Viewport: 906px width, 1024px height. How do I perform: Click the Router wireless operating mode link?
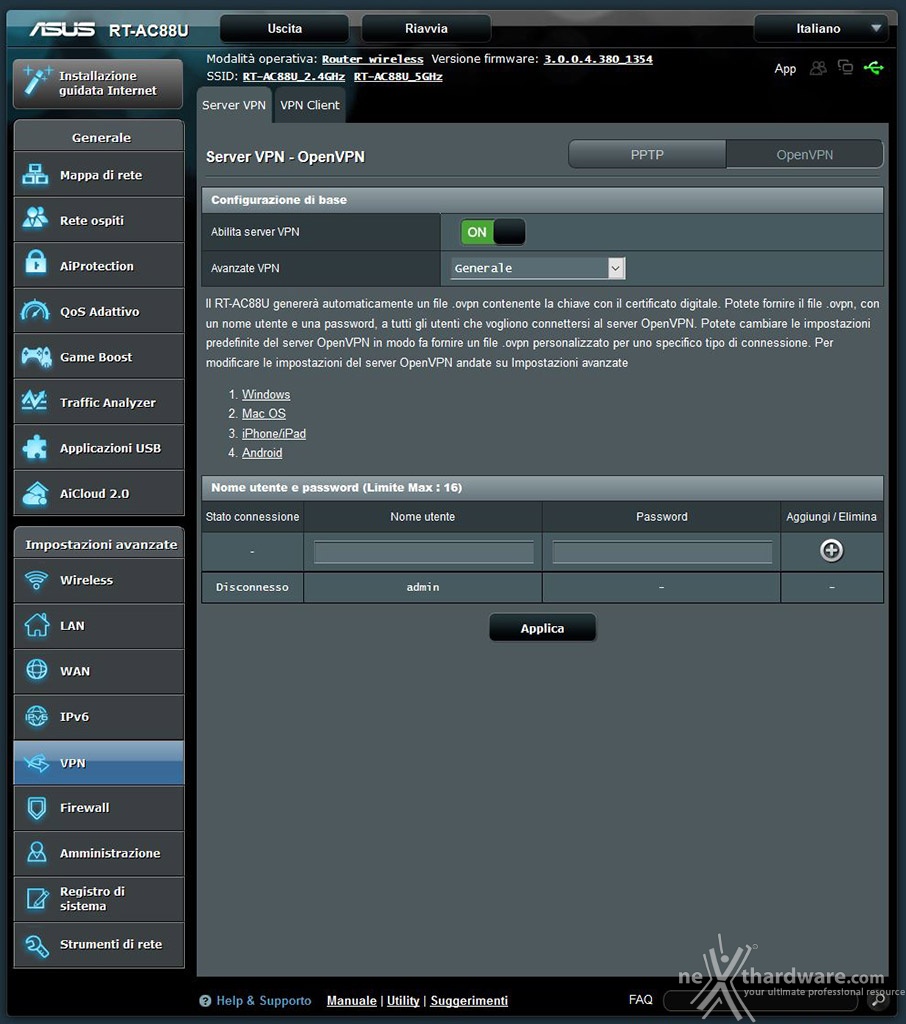(372, 59)
